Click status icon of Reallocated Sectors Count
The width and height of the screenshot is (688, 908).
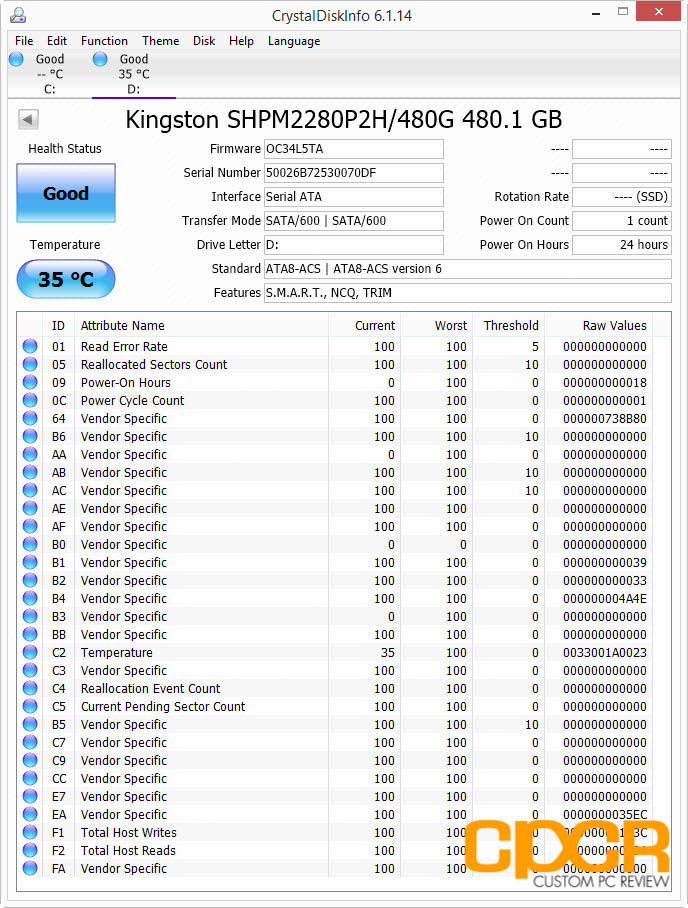pyautogui.click(x=30, y=364)
